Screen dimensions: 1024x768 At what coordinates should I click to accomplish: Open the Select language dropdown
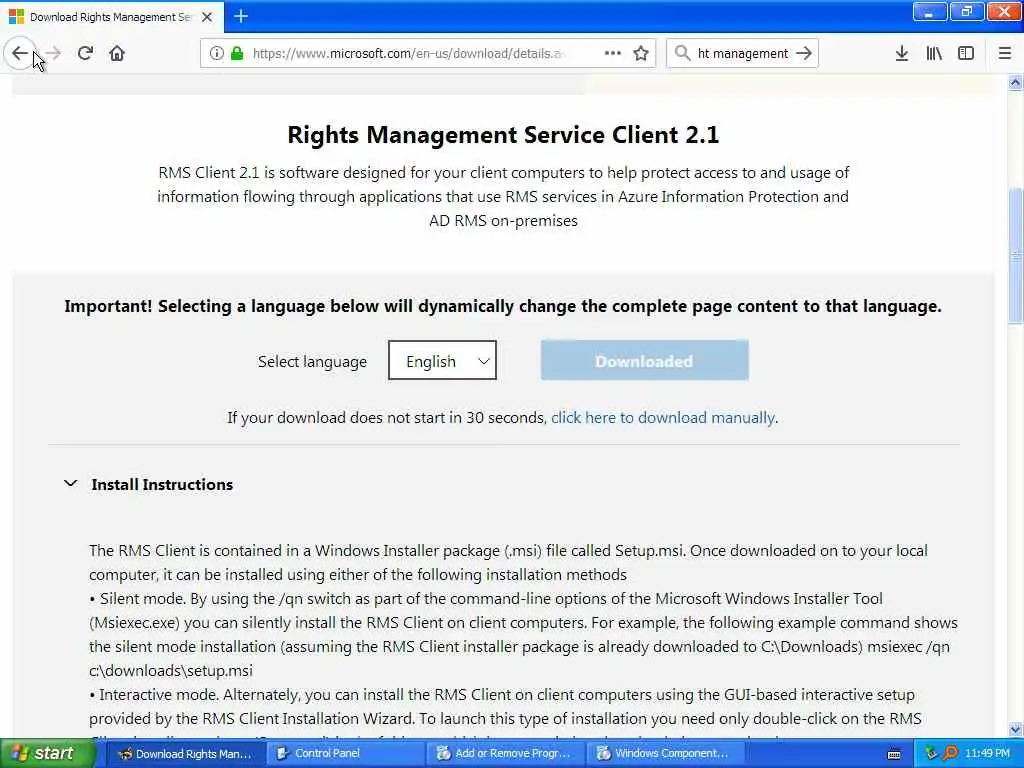tap(442, 360)
